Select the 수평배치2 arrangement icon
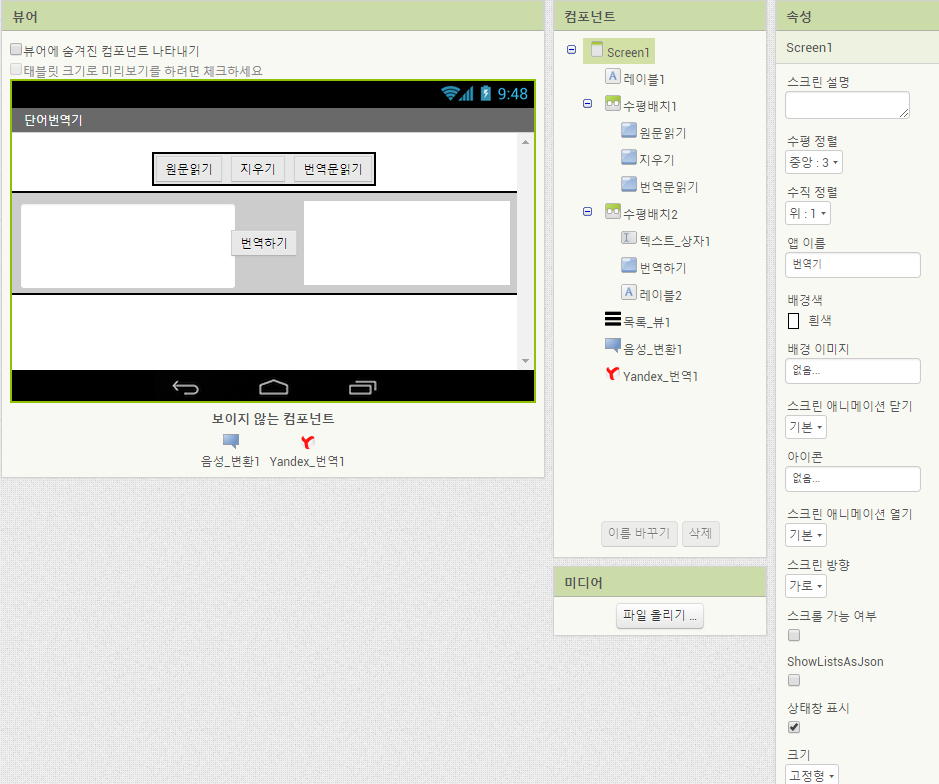 [612, 212]
